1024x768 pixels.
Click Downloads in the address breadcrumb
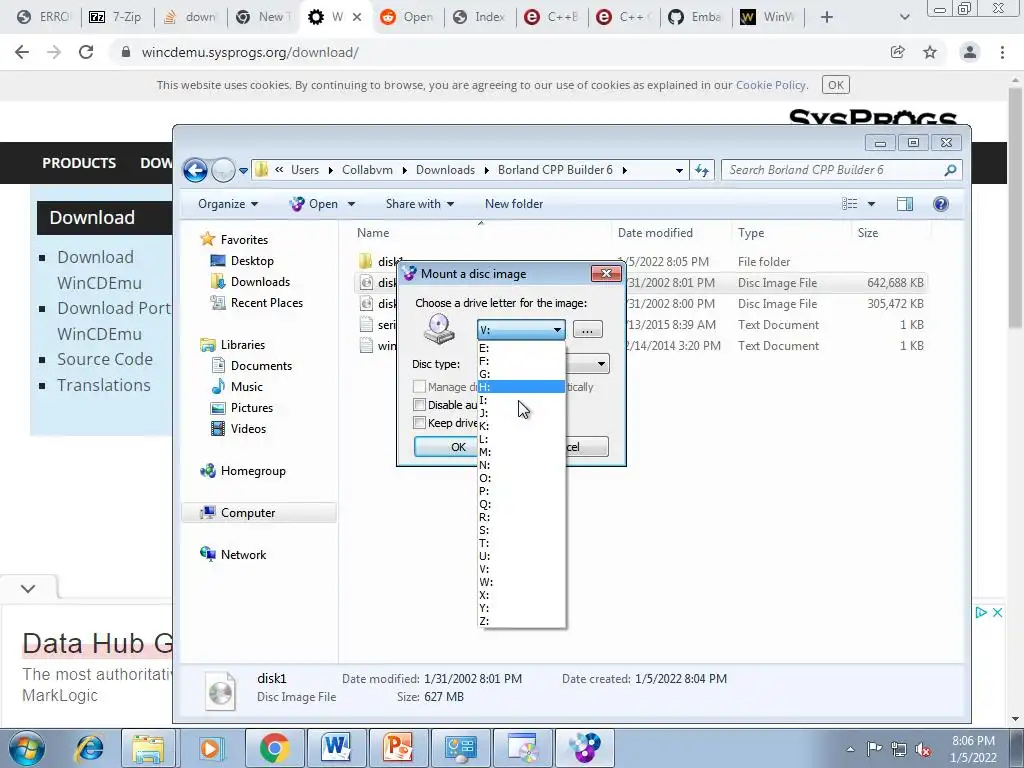click(x=445, y=170)
